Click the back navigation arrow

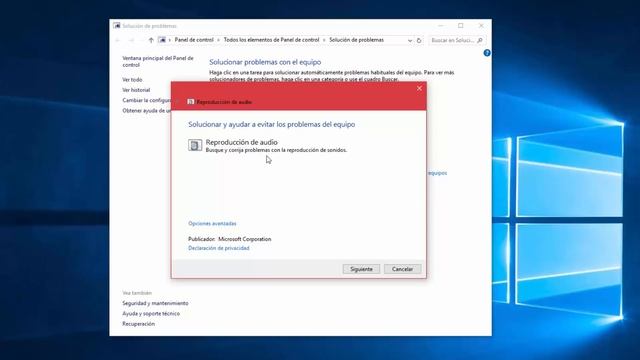(118, 40)
